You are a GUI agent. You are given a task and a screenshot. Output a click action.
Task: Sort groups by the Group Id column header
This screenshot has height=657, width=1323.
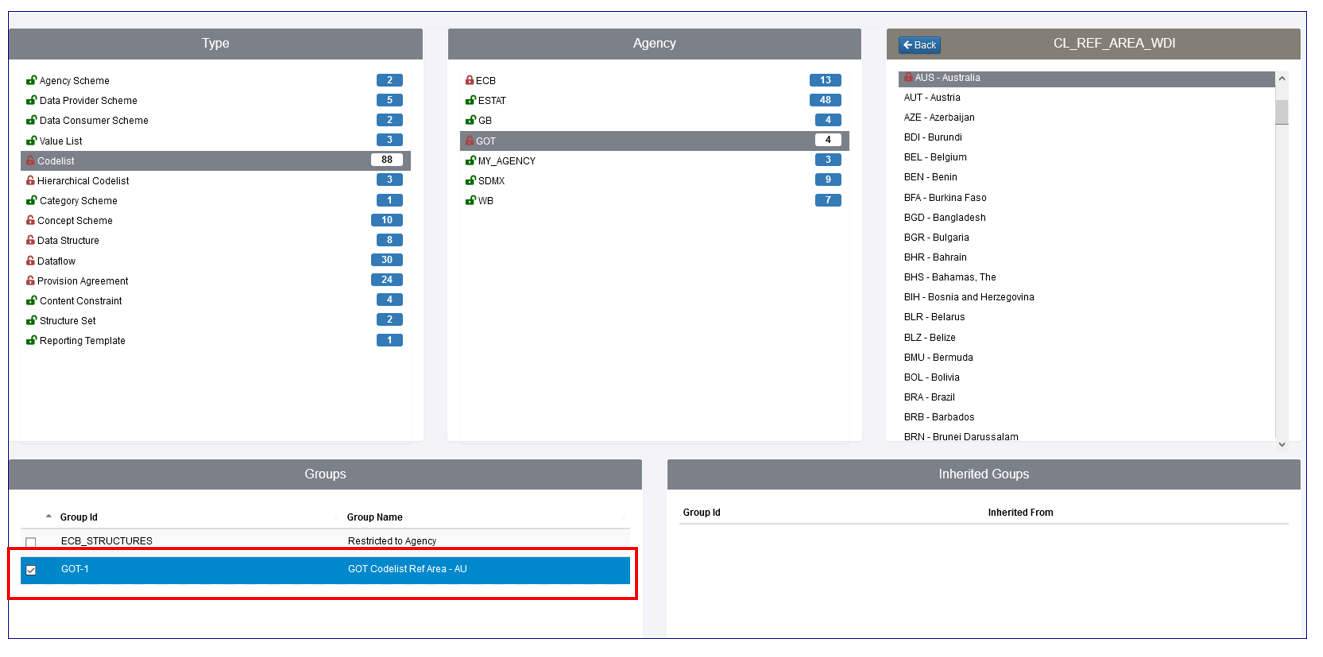pos(79,517)
